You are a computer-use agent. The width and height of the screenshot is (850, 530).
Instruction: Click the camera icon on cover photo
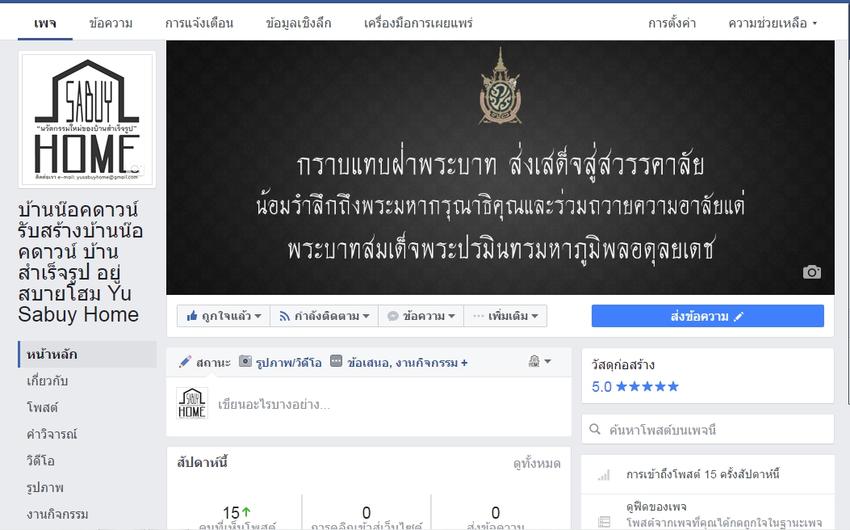coord(812,272)
